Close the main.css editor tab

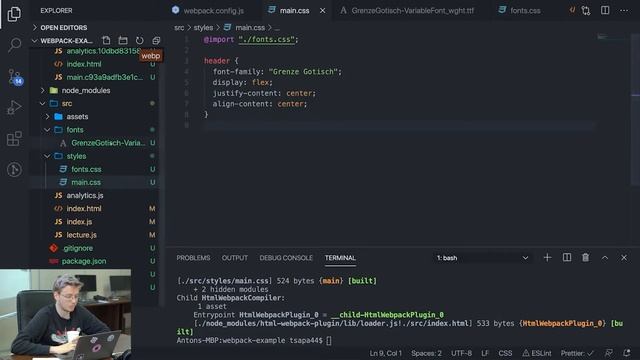tap(322, 11)
